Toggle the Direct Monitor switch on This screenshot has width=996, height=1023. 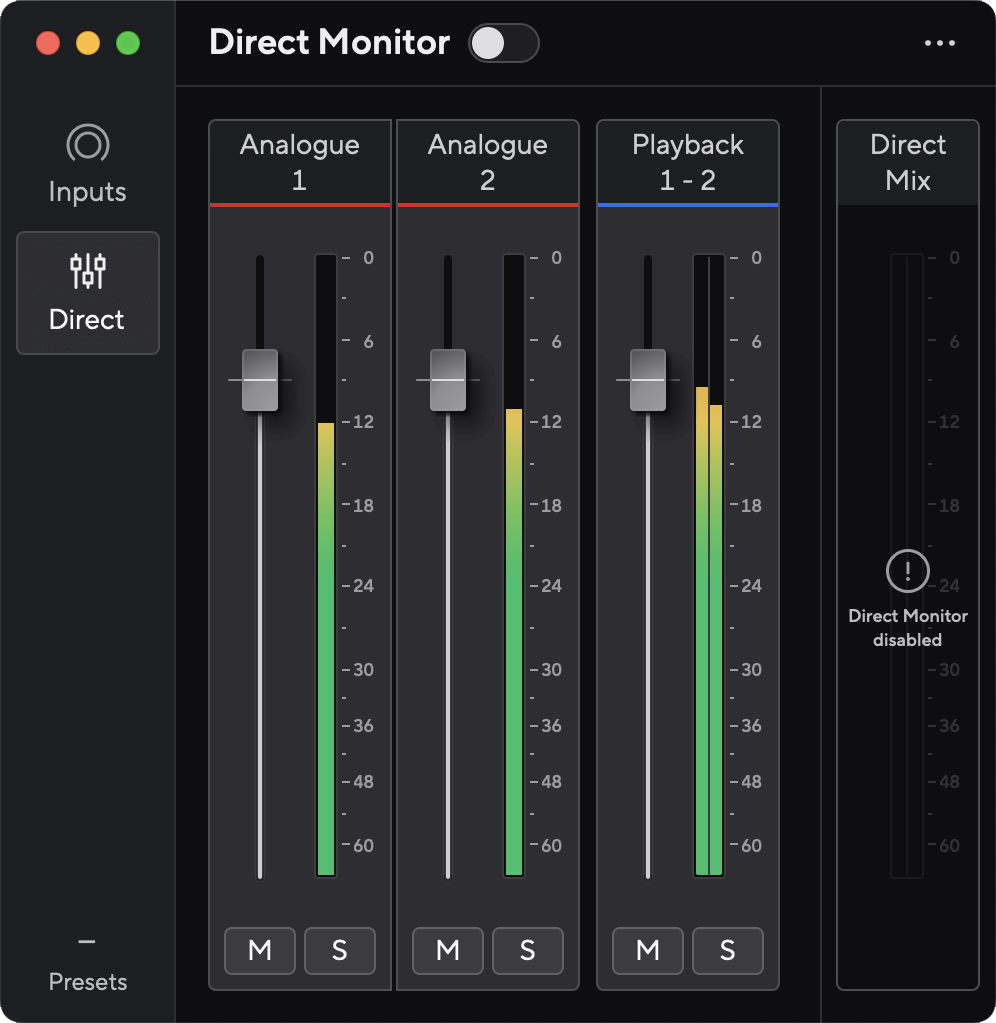pyautogui.click(x=504, y=43)
